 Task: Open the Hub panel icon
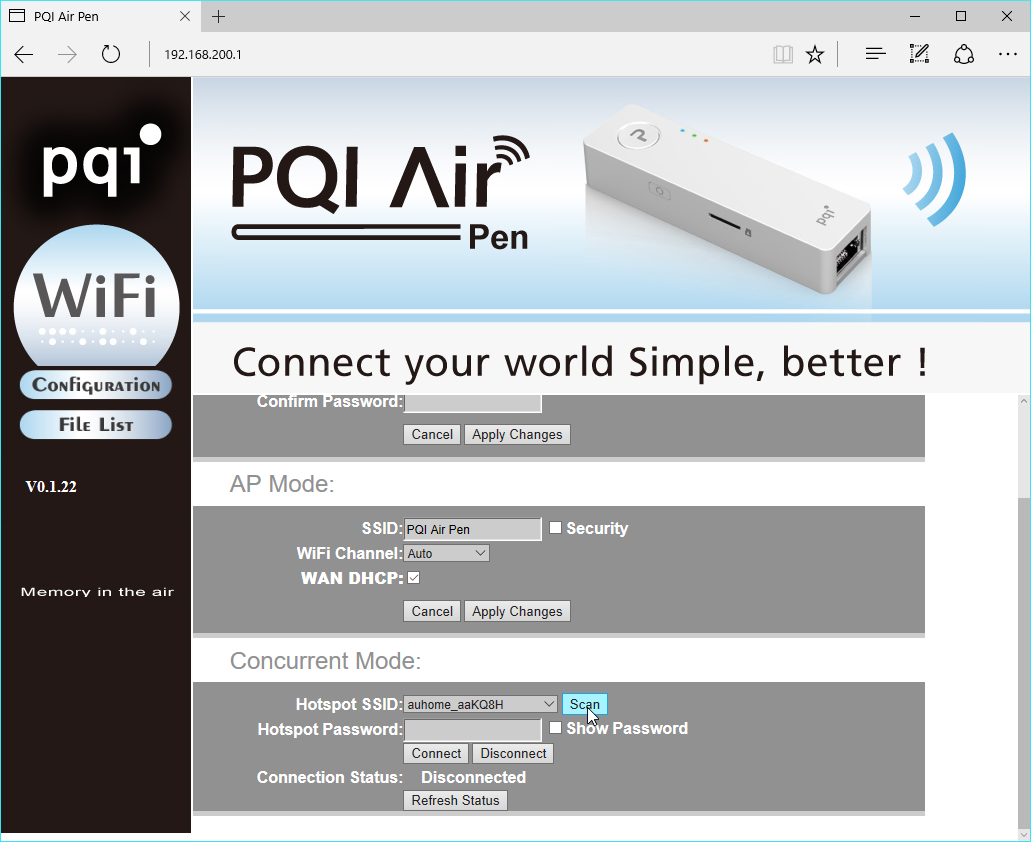875,54
